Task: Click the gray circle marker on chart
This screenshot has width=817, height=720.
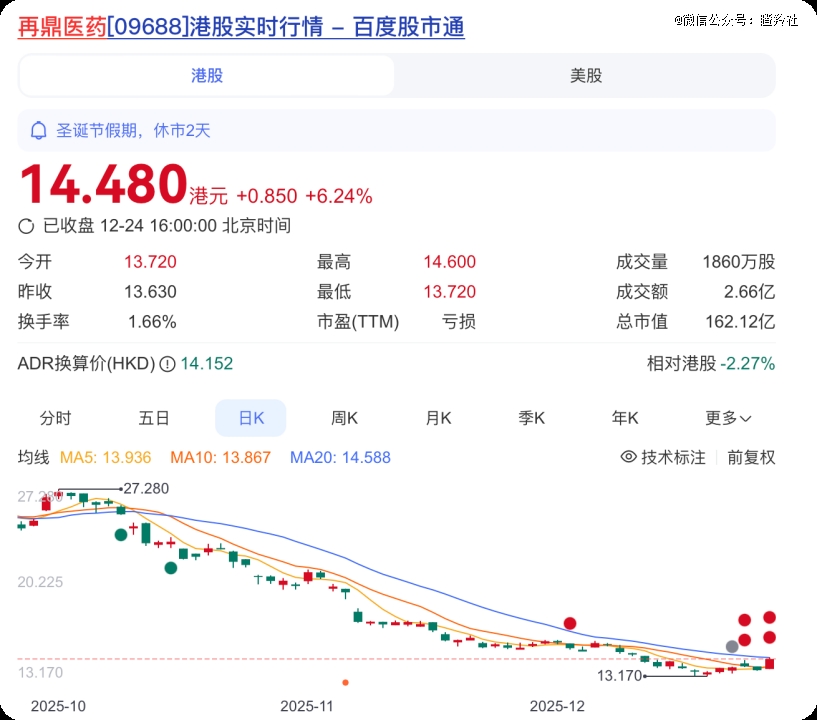Action: point(732,646)
